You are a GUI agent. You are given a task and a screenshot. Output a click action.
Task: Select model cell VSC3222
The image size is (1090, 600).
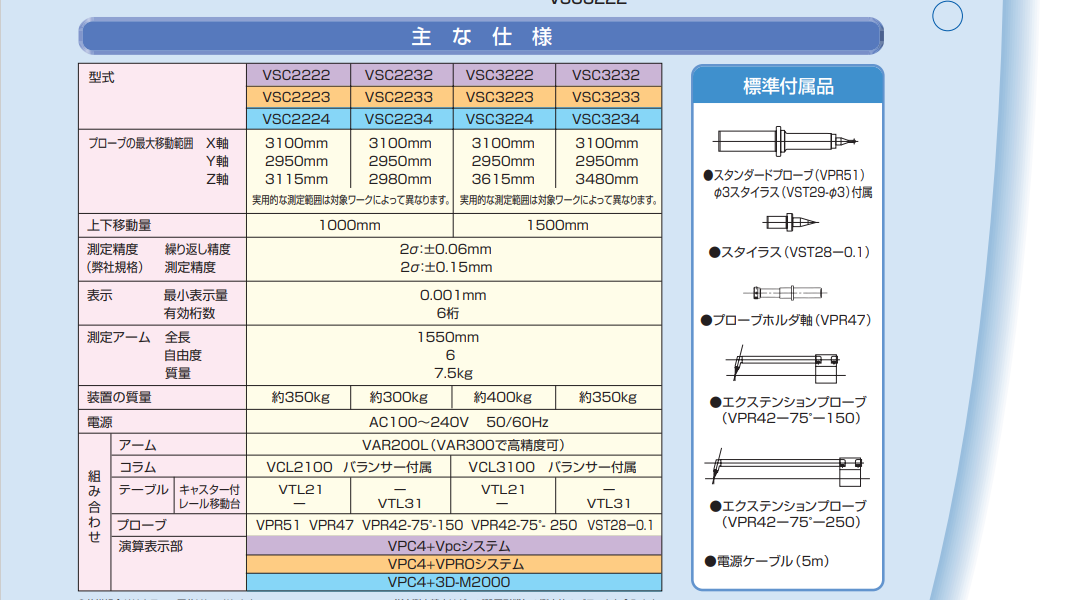pyautogui.click(x=504, y=75)
